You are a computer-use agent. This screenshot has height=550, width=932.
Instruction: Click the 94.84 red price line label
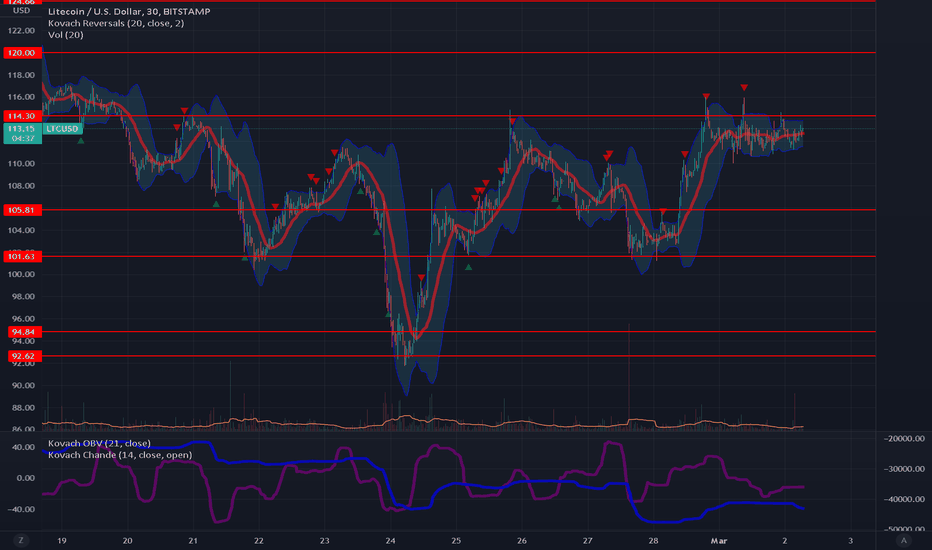coord(23,332)
